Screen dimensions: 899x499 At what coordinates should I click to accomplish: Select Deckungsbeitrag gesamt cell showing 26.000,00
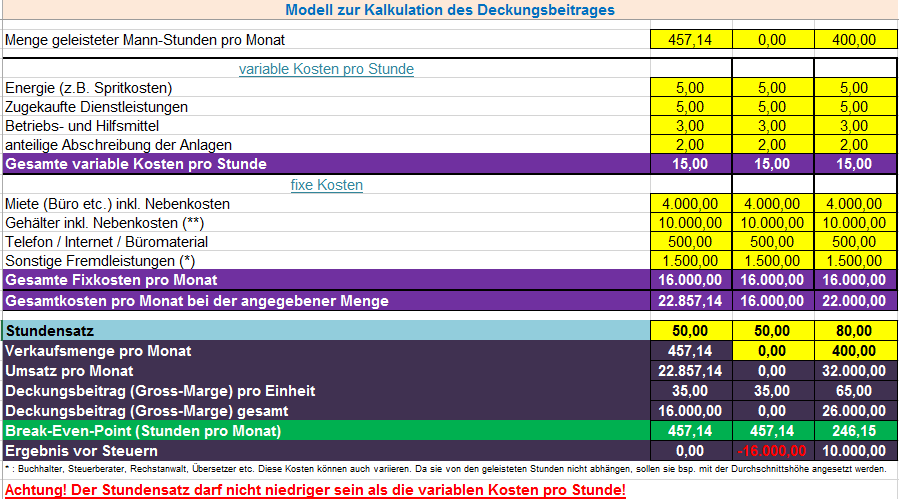click(855, 411)
